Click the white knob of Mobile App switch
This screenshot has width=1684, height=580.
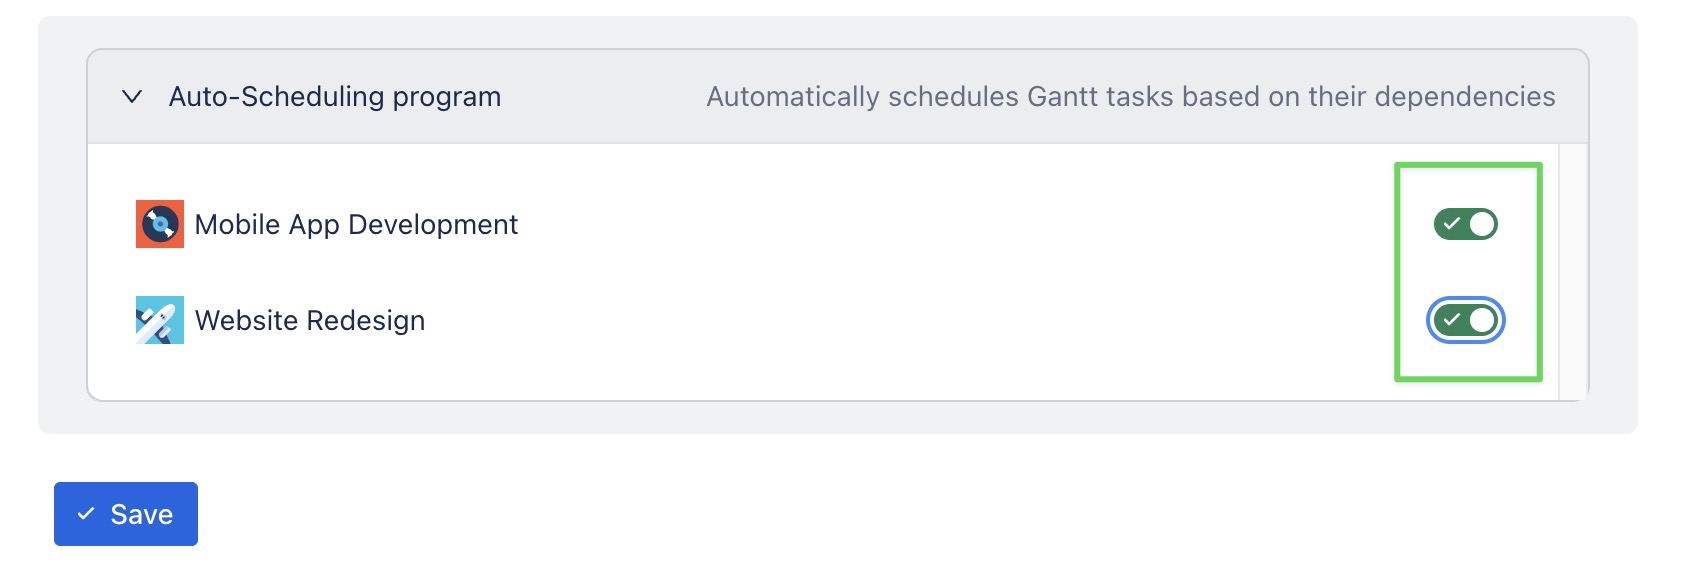[x=1482, y=224]
